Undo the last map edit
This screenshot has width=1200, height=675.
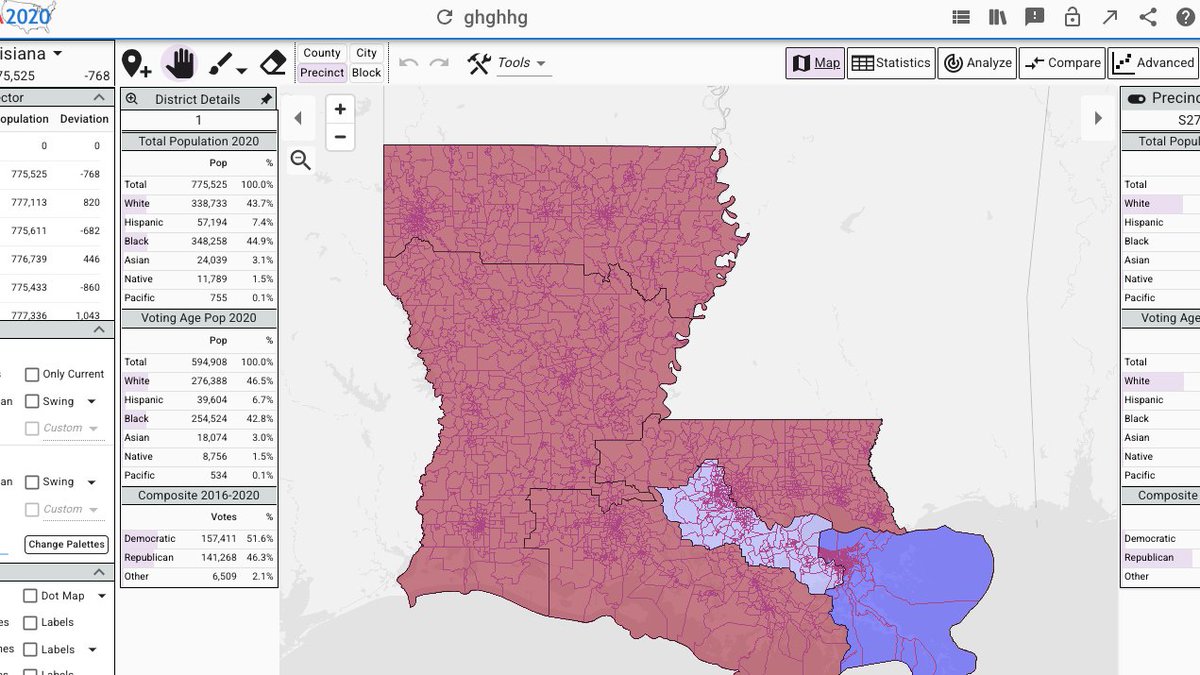point(408,63)
